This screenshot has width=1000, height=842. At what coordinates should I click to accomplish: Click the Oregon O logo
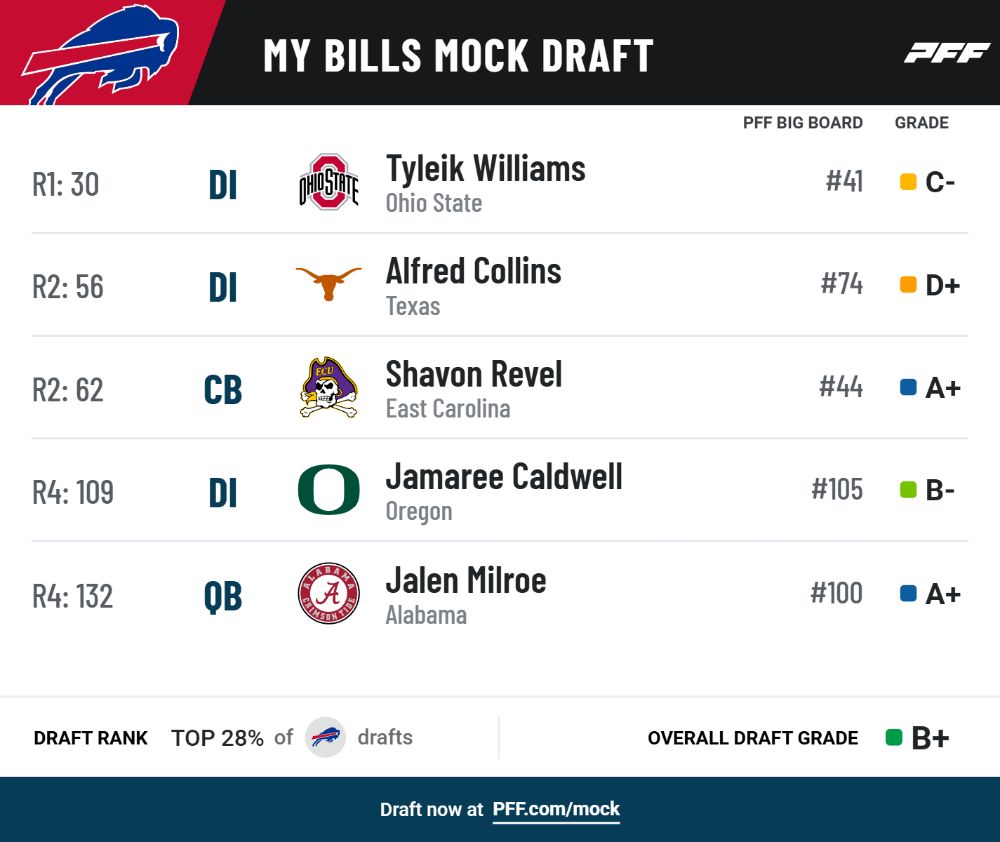(x=328, y=490)
